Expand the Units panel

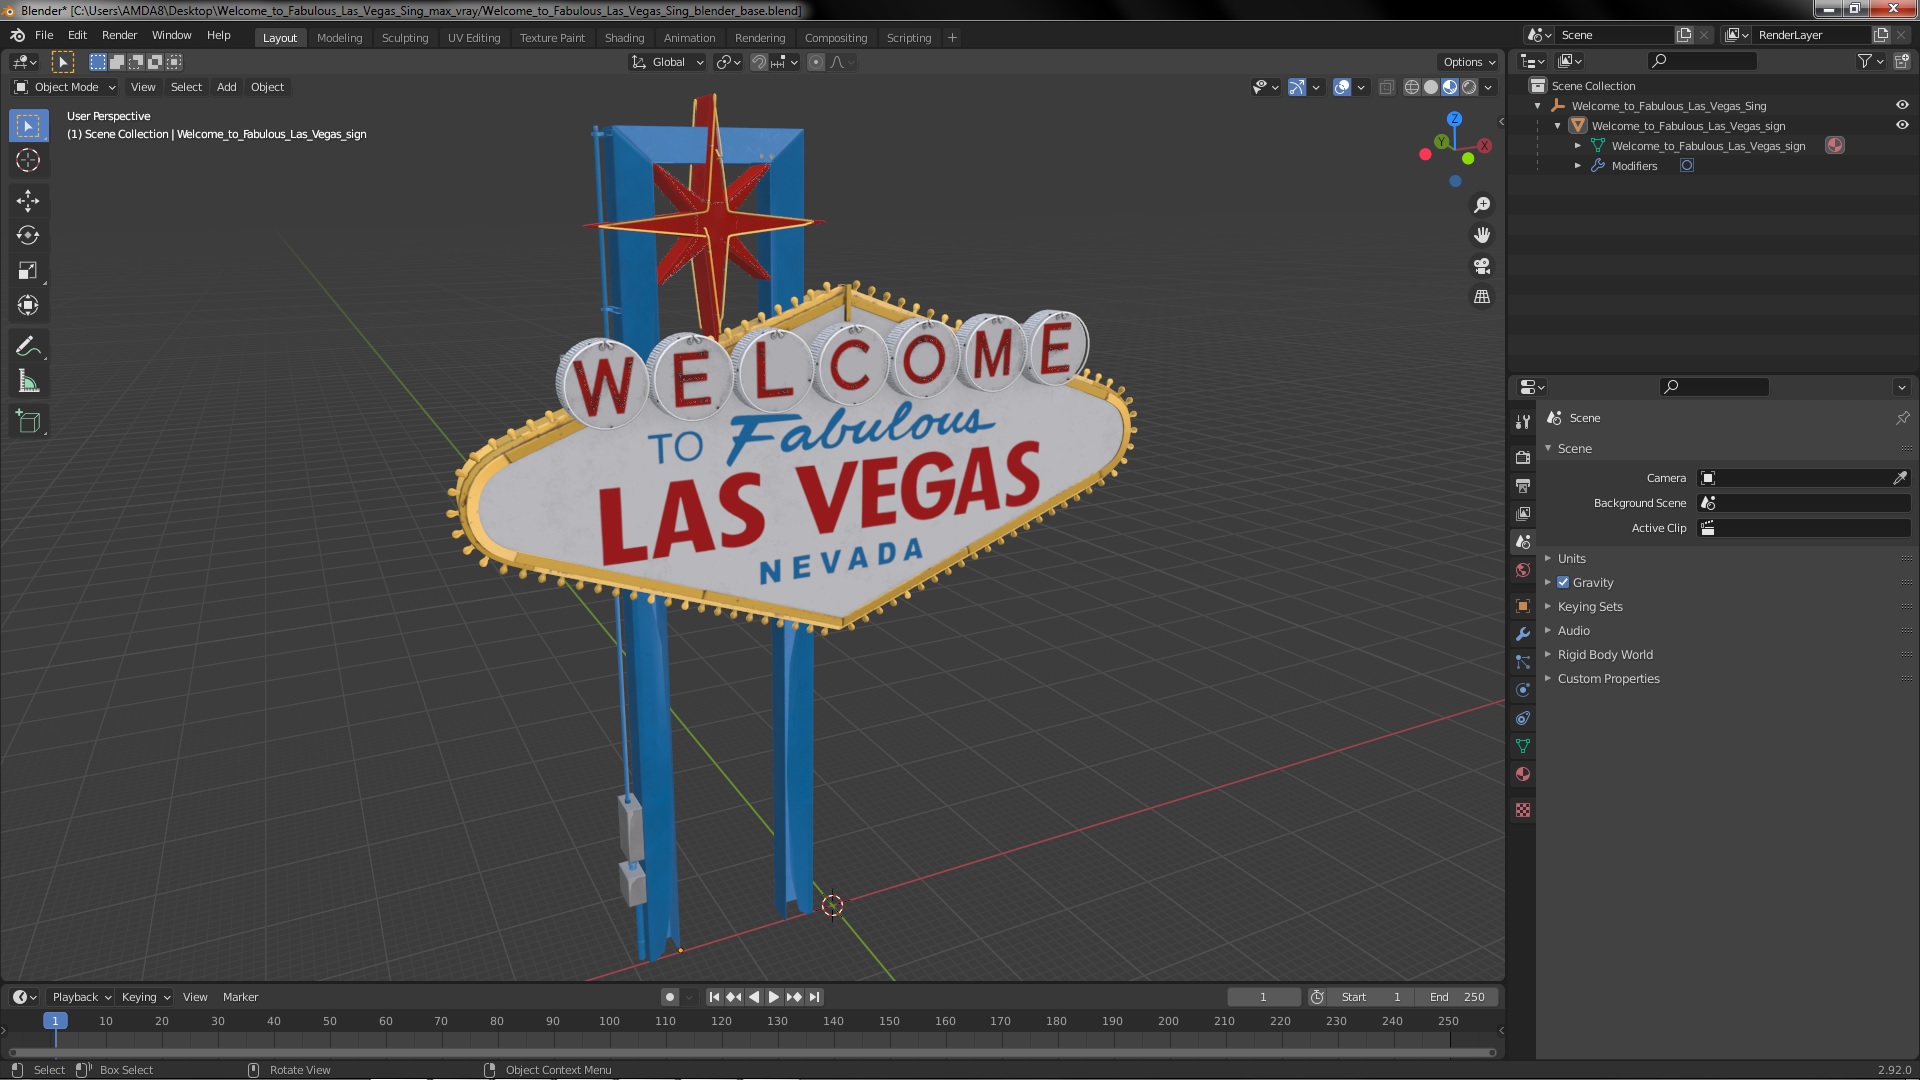[1571, 559]
